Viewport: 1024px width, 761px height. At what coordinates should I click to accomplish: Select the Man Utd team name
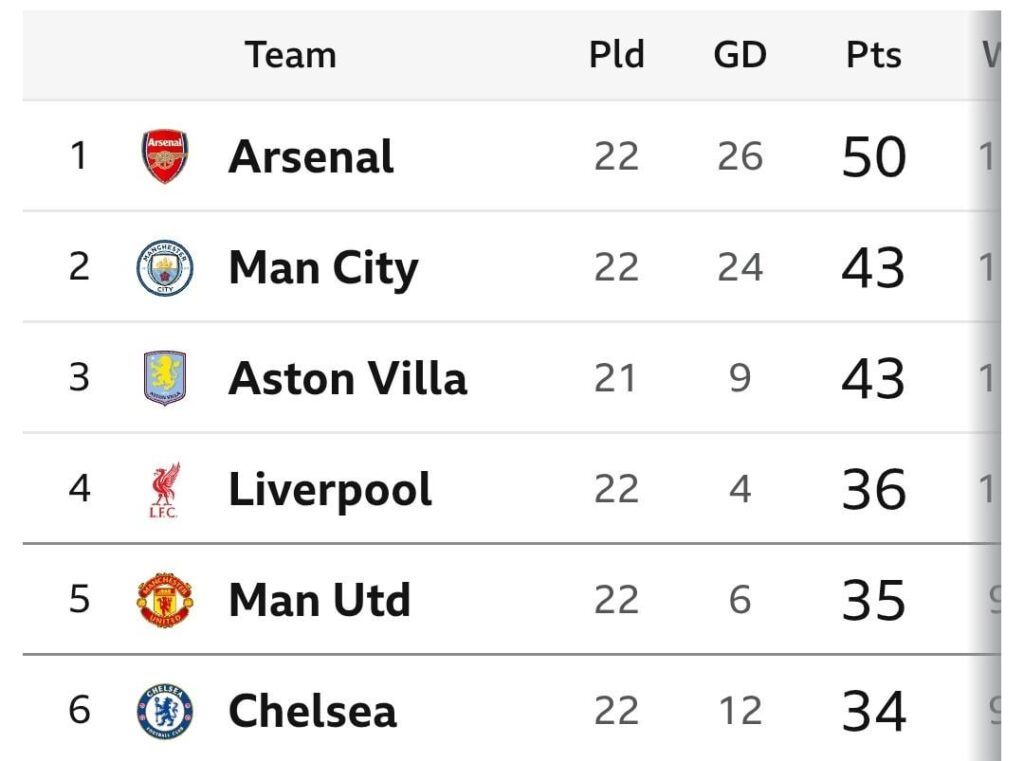tap(319, 600)
